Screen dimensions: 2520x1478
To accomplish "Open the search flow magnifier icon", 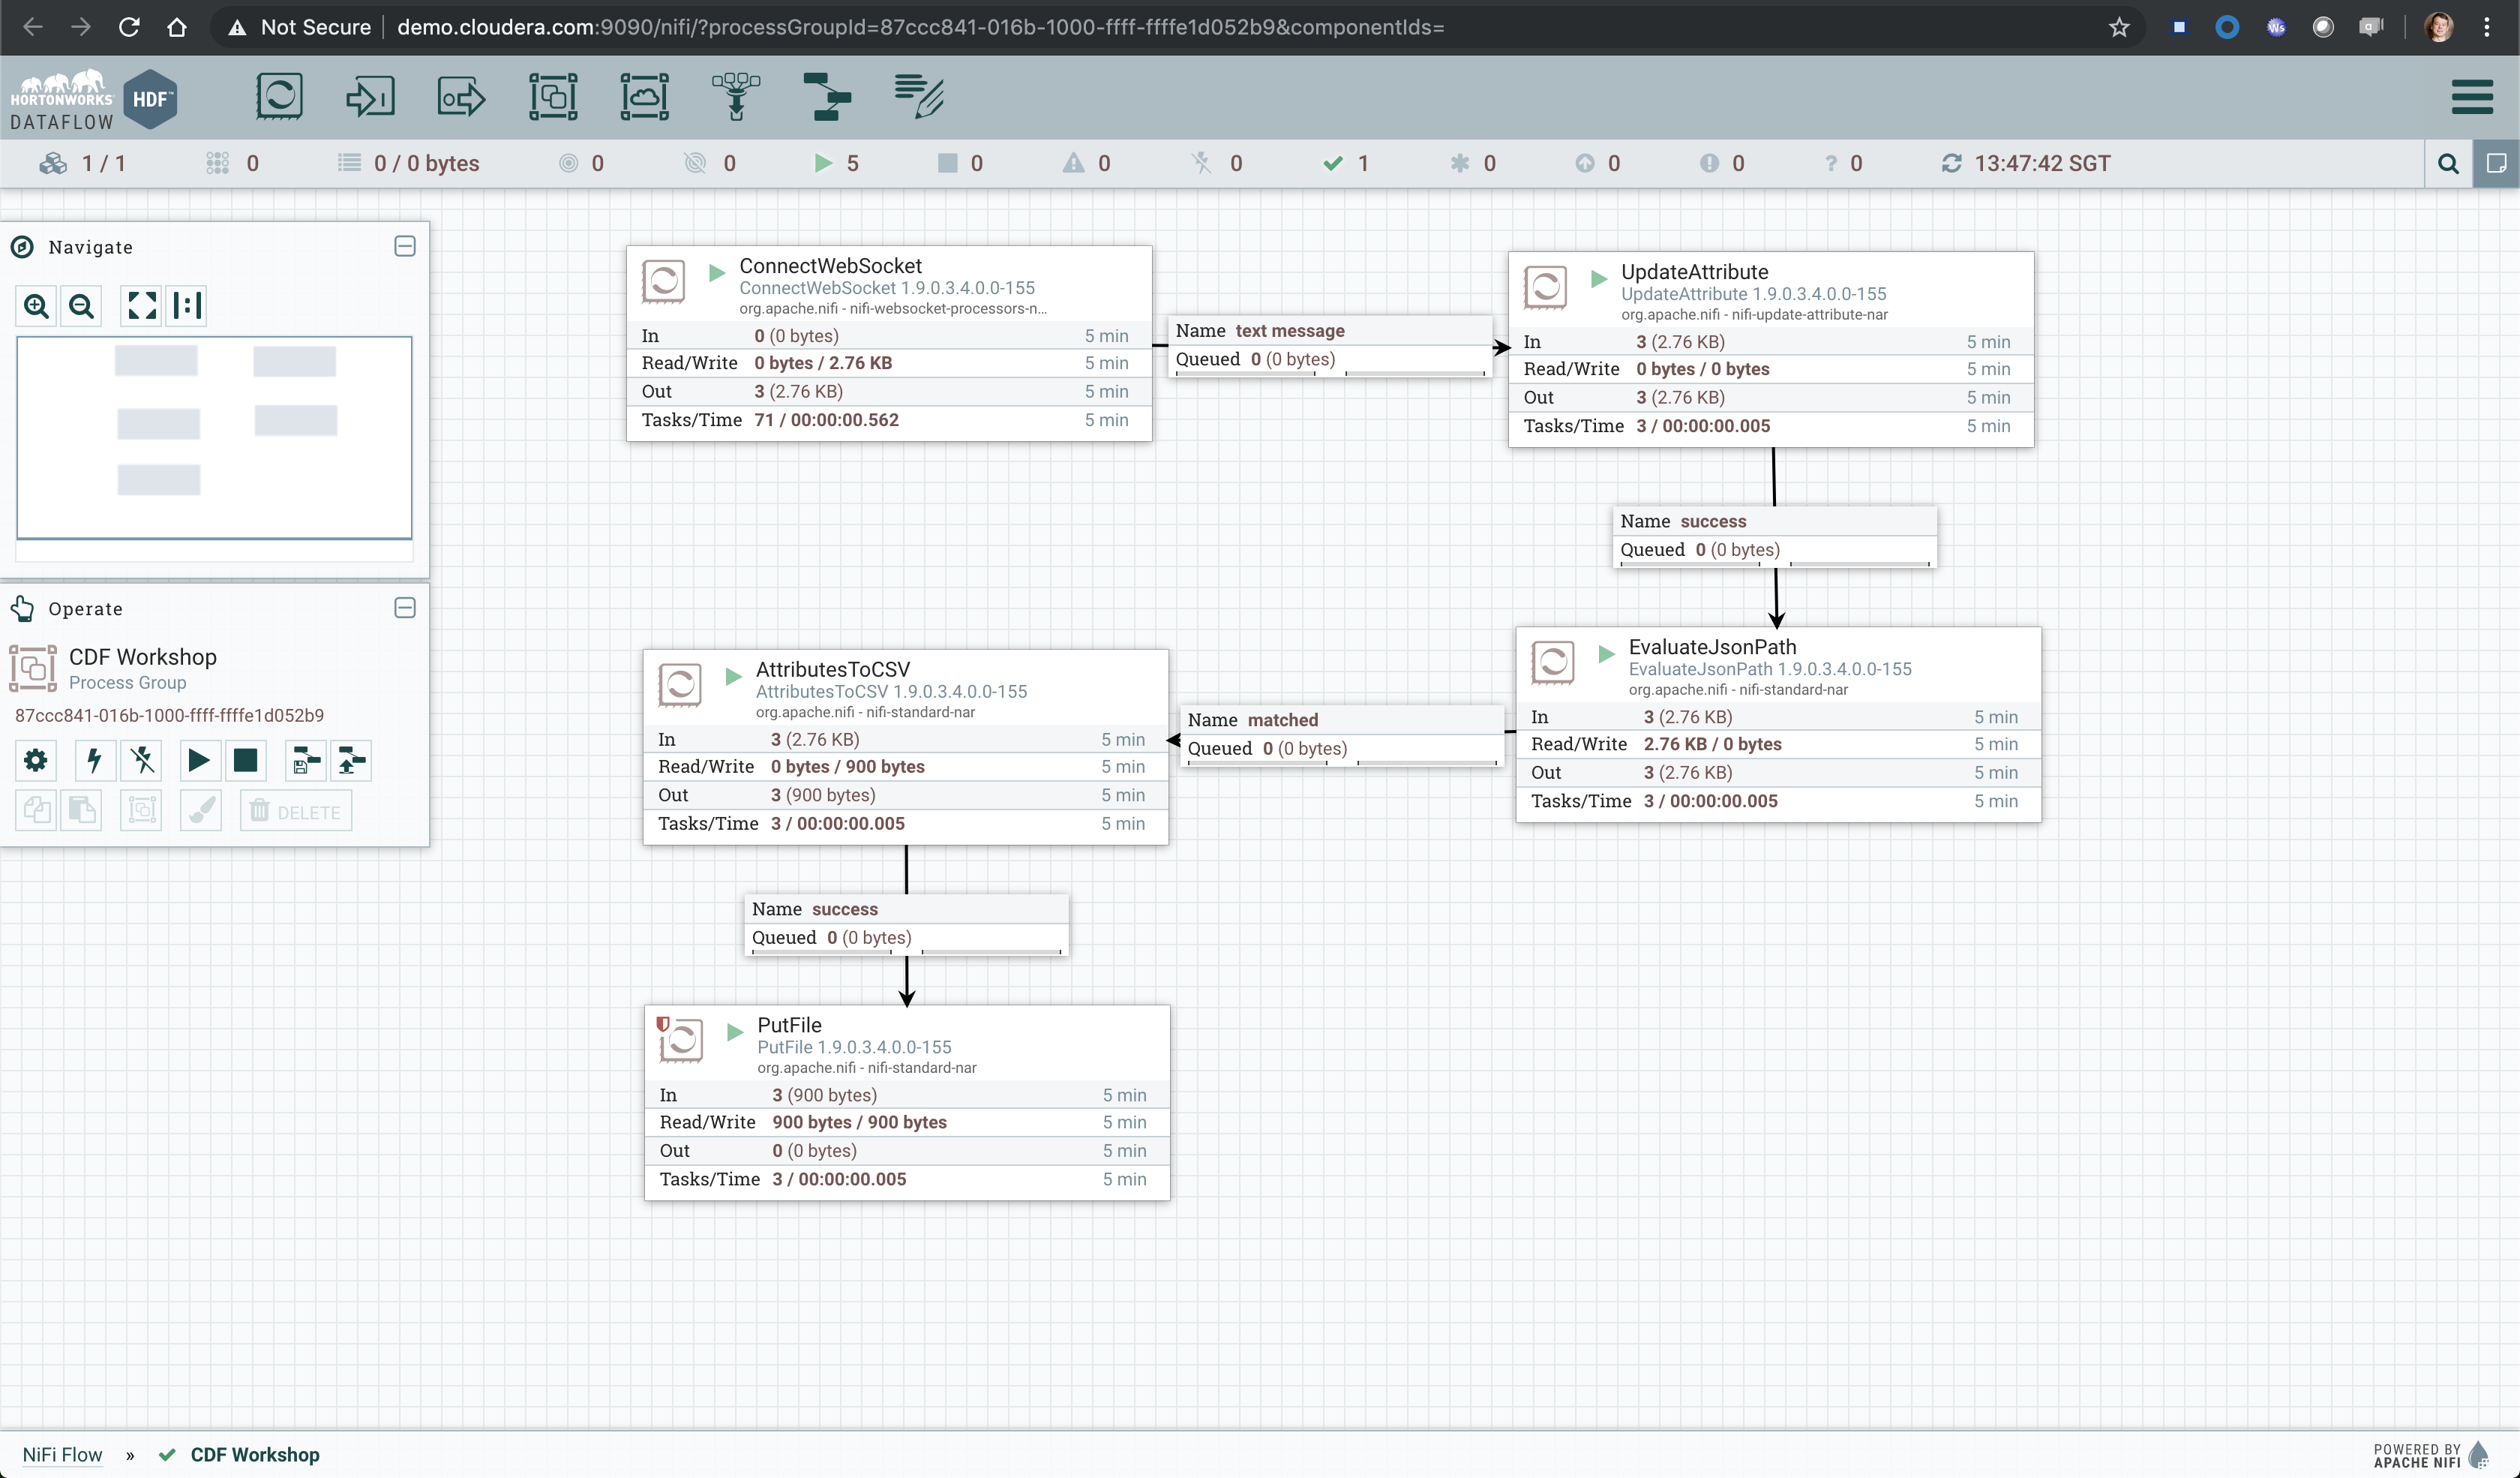I will click(2448, 163).
